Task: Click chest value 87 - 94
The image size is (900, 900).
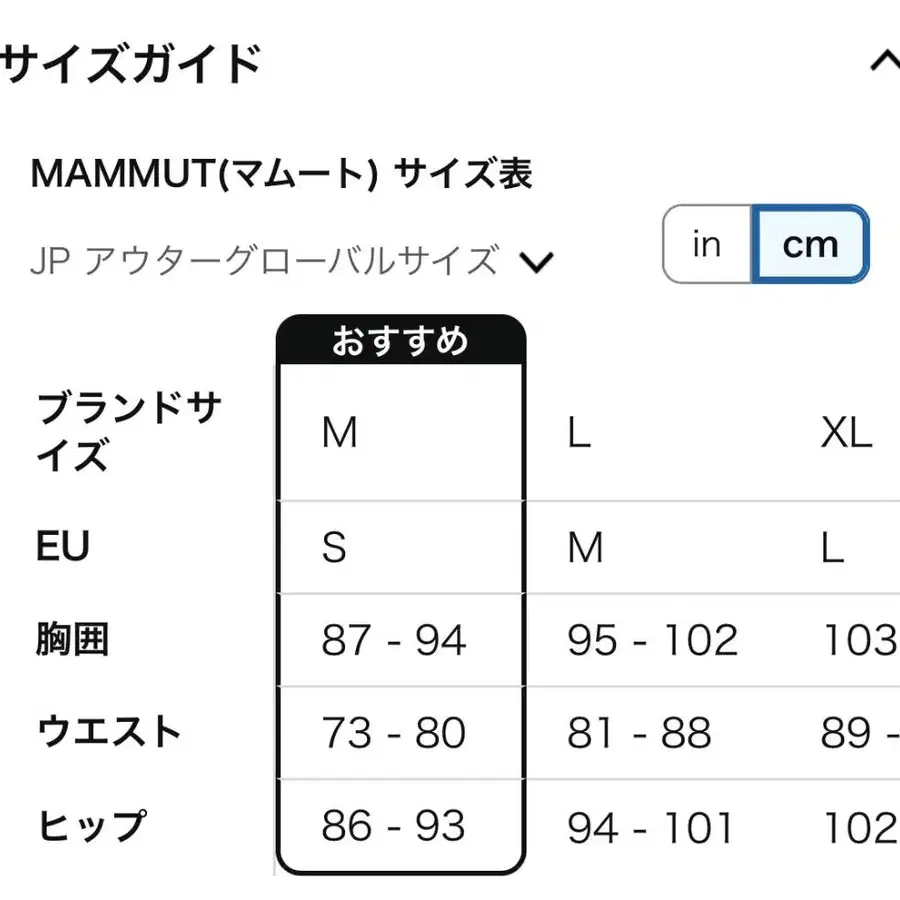Action: (x=393, y=641)
